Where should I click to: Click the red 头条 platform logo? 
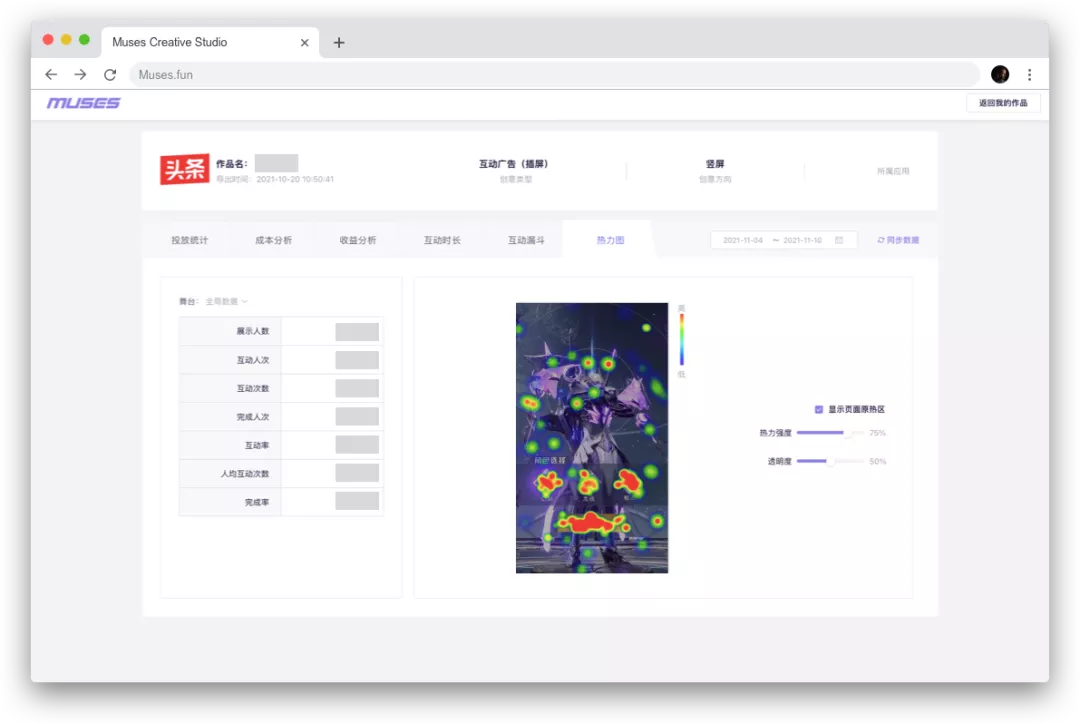pyautogui.click(x=184, y=170)
